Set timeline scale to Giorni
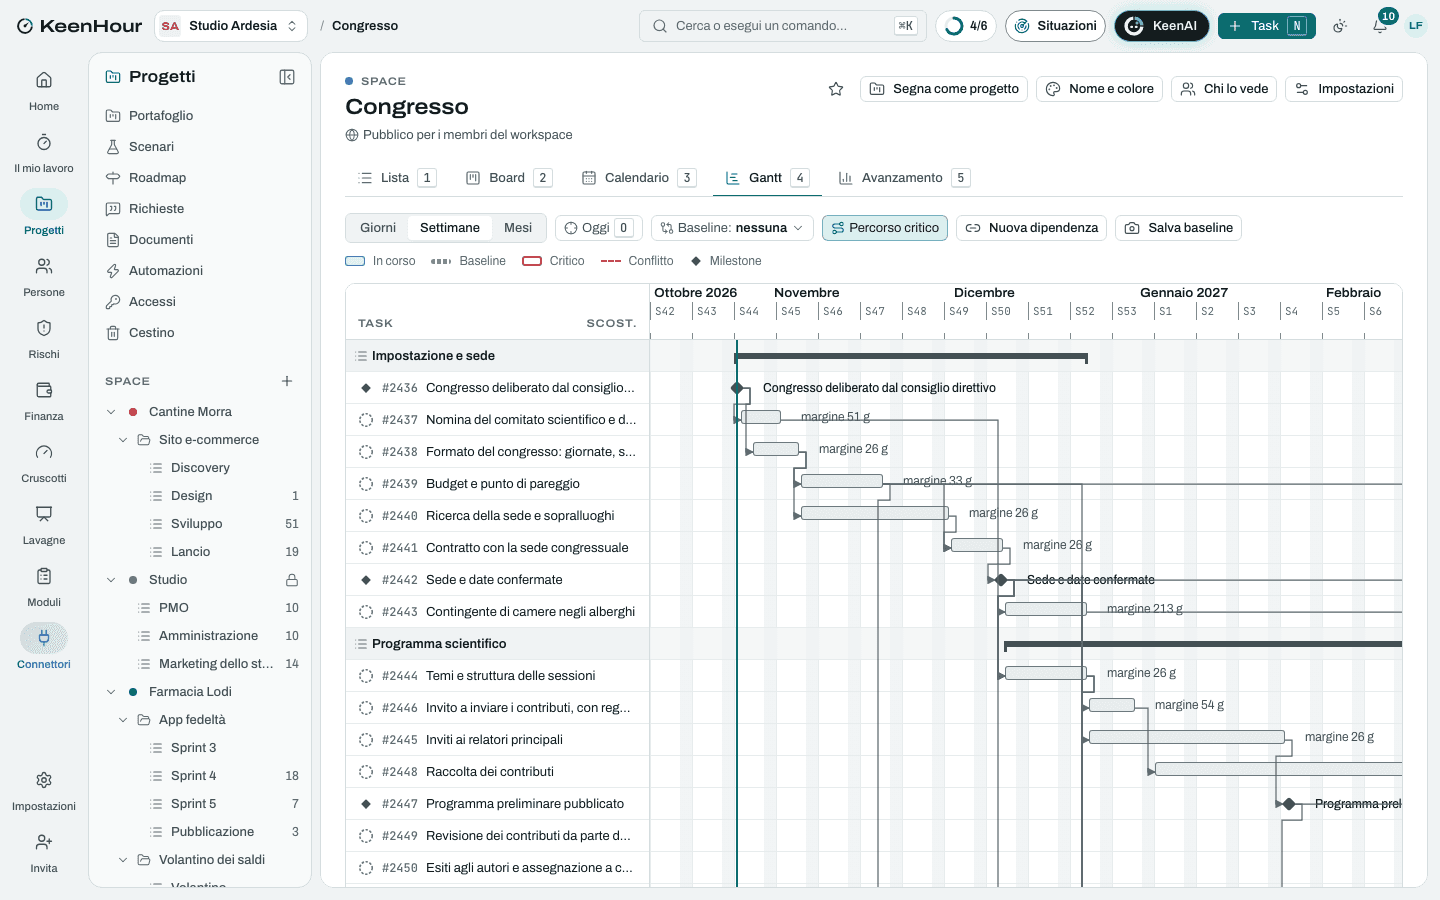Image resolution: width=1440 pixels, height=900 pixels. (378, 228)
